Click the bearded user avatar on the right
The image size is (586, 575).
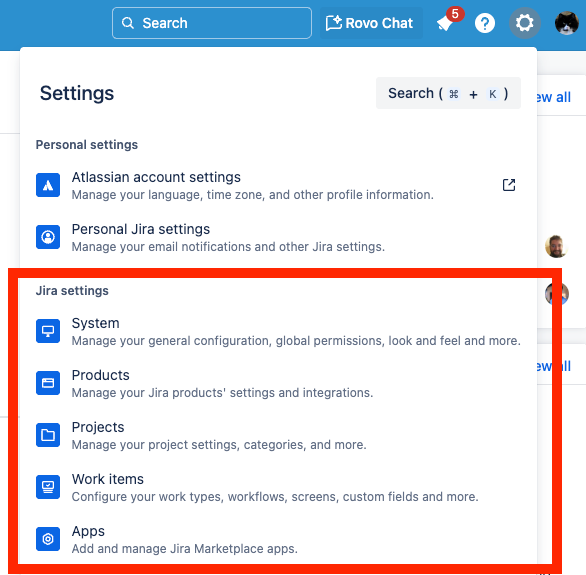coord(556,247)
